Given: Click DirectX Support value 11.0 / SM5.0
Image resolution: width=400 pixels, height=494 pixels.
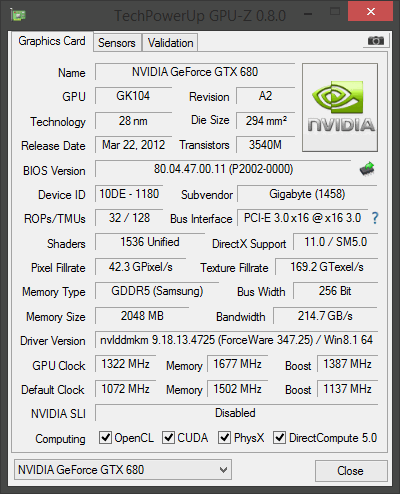Looking at the screenshot, I should point(335,242).
